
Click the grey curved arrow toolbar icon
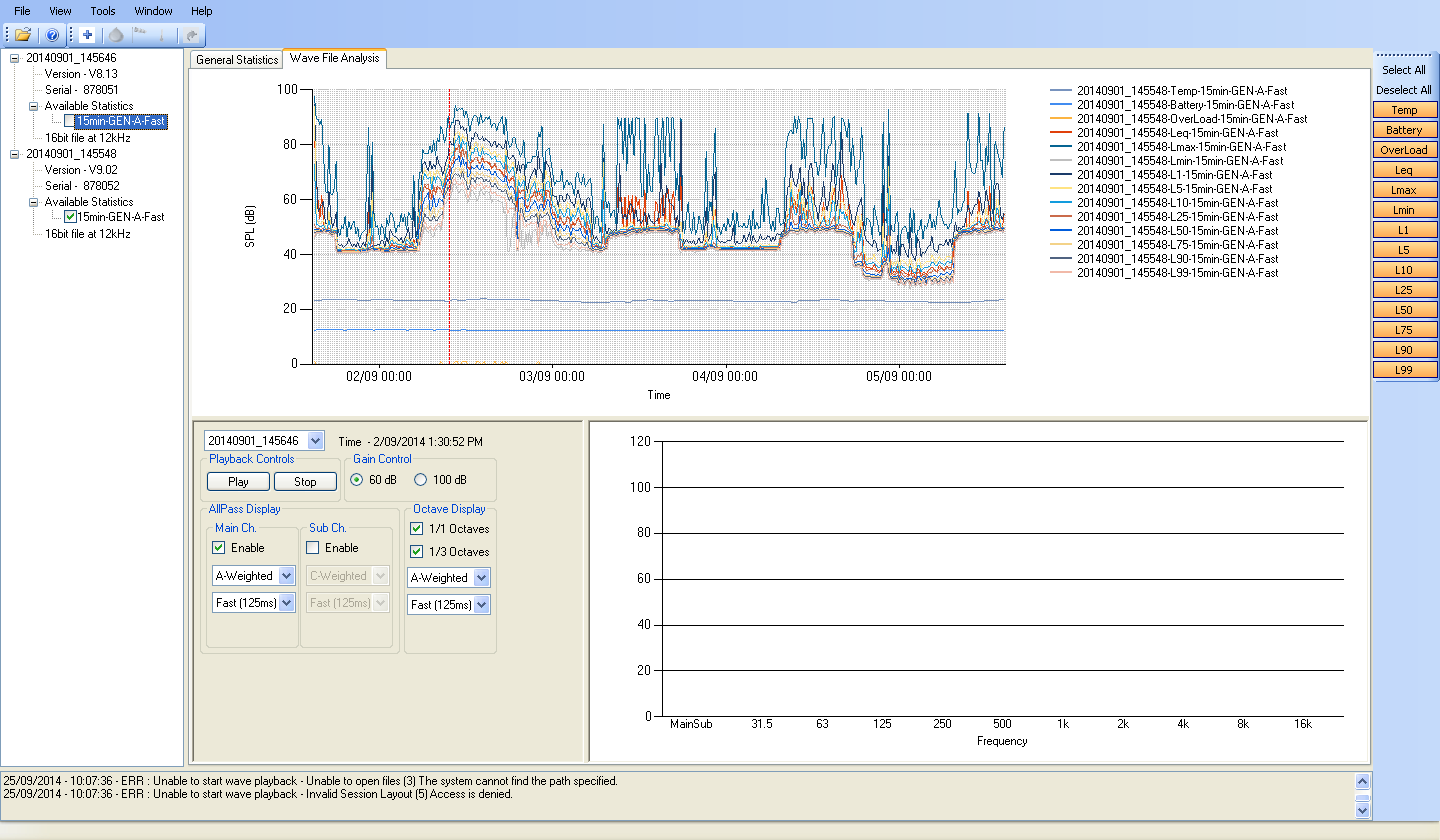point(192,35)
